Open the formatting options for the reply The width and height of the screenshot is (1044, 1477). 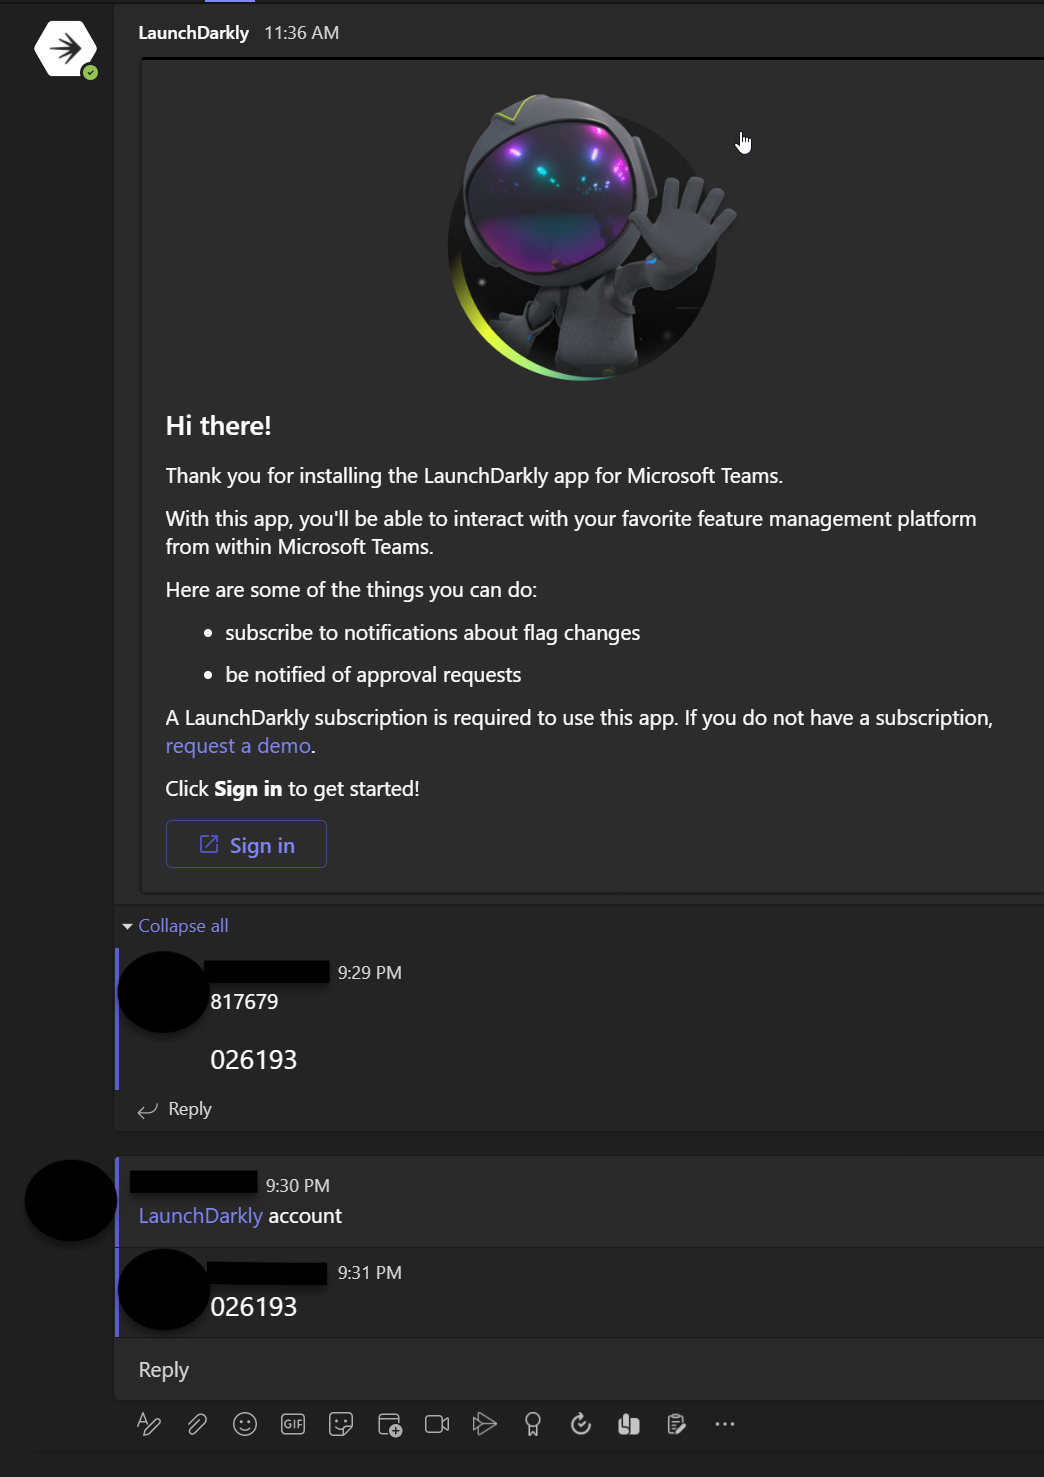148,1423
